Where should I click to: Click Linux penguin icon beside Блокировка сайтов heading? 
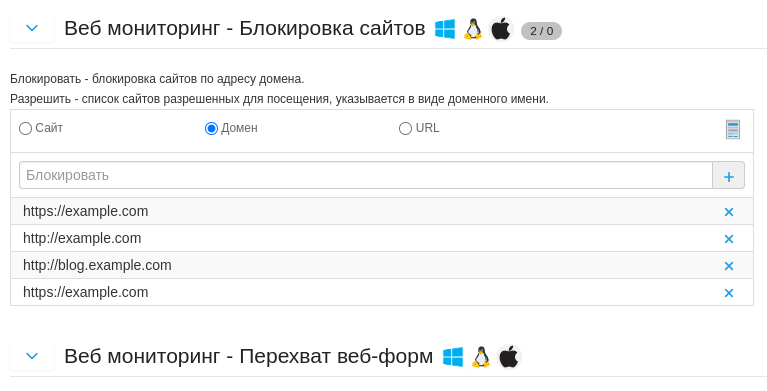click(x=473, y=29)
